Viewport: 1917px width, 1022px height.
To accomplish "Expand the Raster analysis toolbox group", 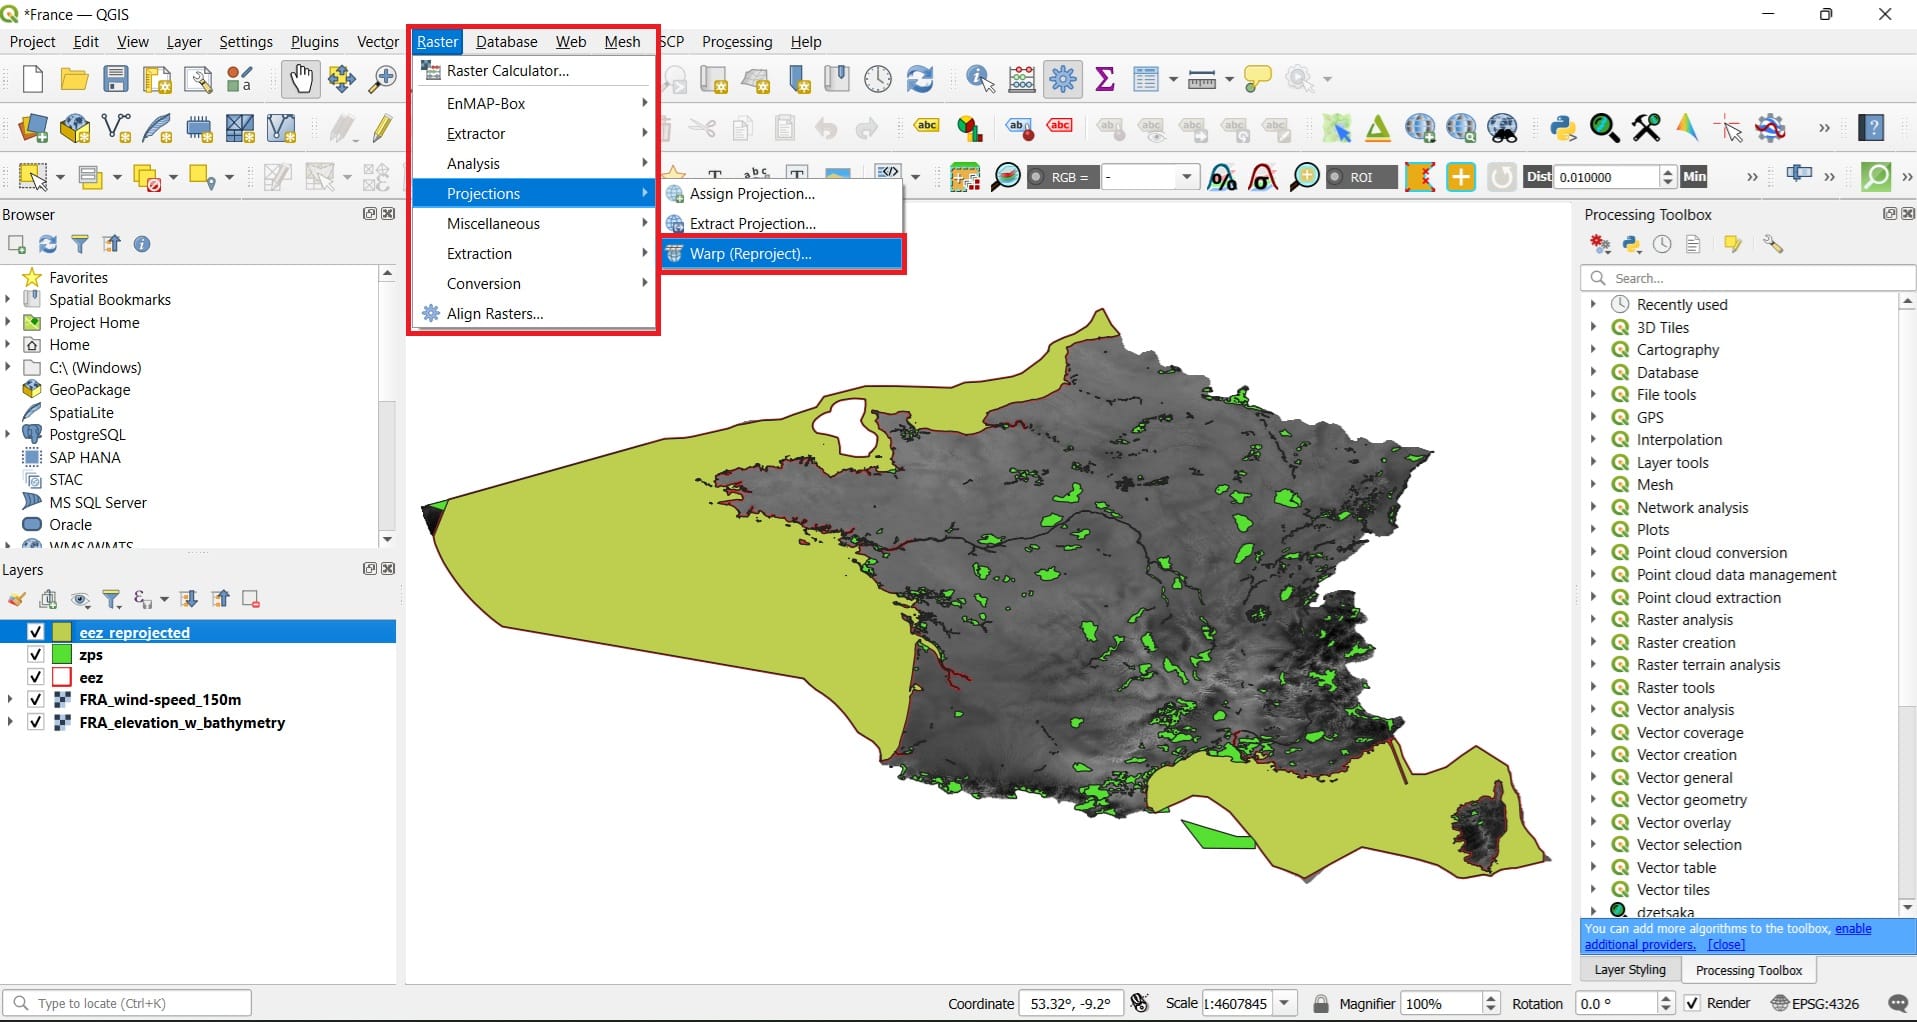I will [1594, 620].
